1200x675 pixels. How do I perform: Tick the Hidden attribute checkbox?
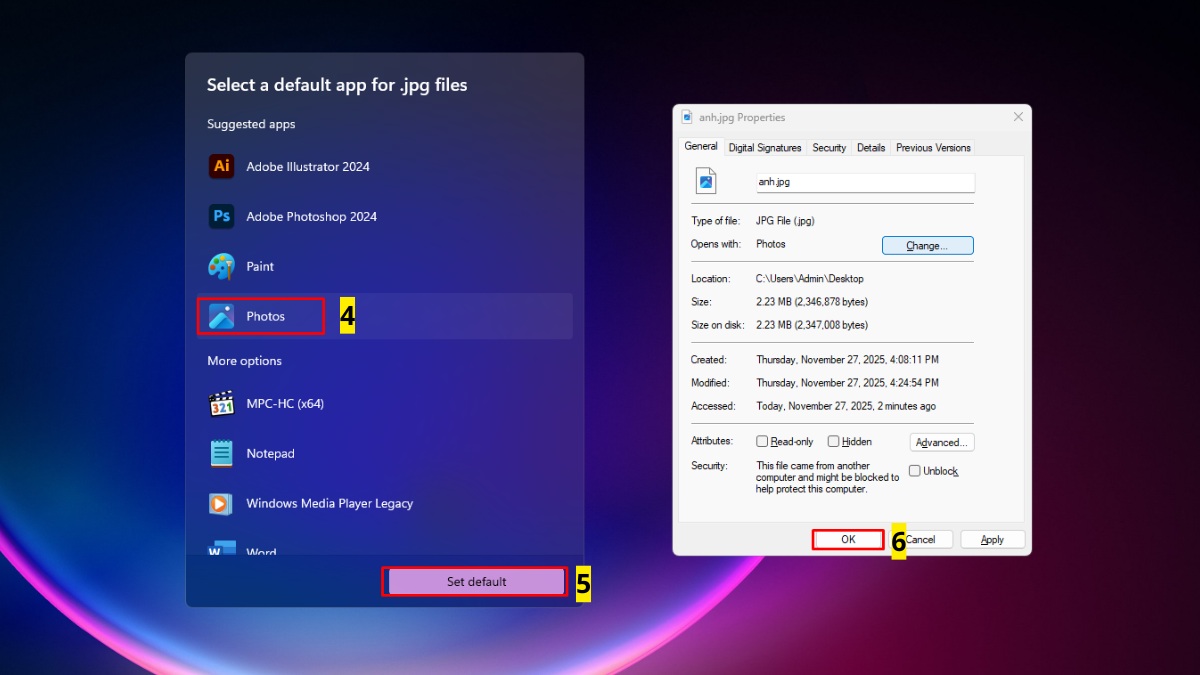point(833,442)
